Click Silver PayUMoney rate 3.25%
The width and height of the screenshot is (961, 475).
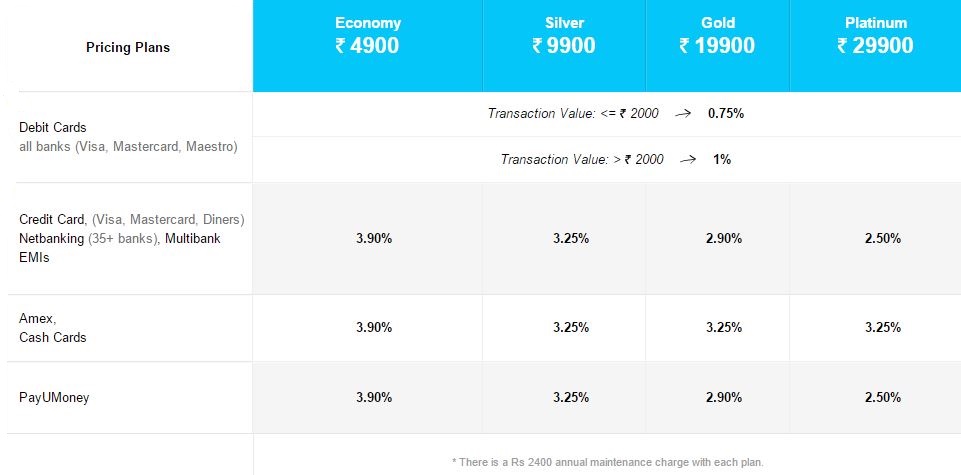571,397
